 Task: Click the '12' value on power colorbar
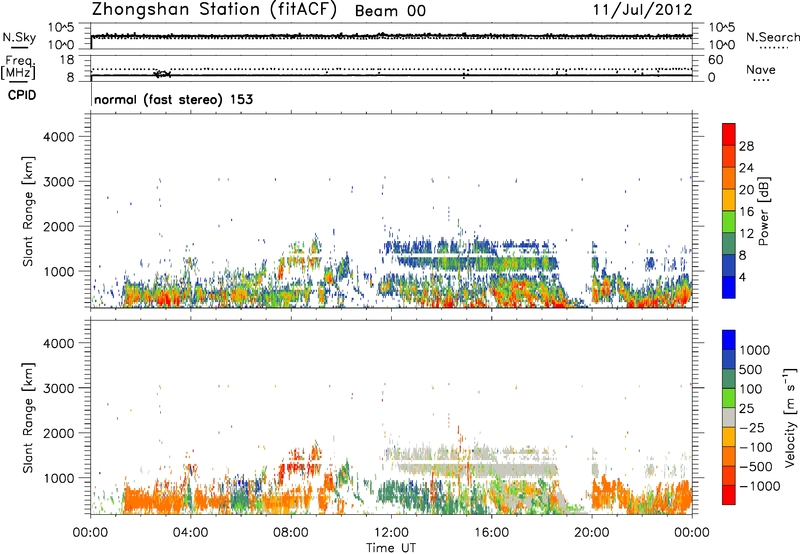pyautogui.click(x=746, y=234)
